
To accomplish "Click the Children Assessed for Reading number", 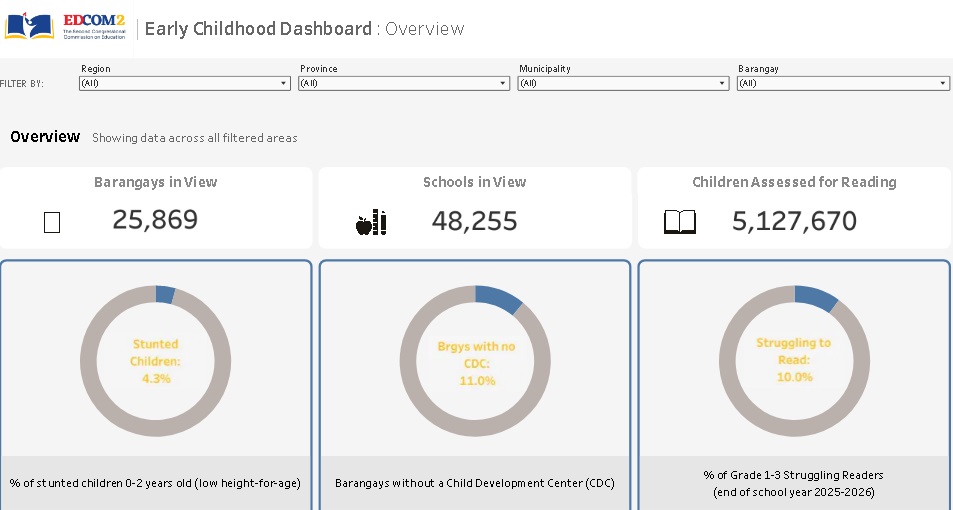I will (794, 221).
